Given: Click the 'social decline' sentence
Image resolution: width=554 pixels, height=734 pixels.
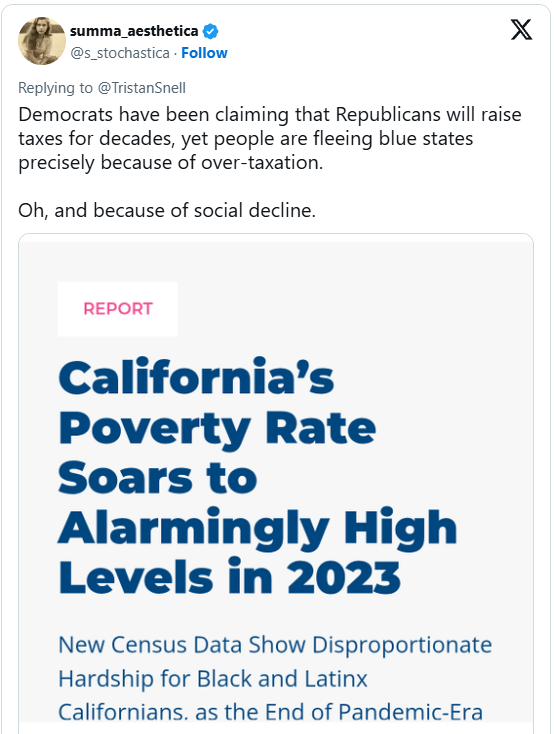Looking at the screenshot, I should tap(167, 211).
